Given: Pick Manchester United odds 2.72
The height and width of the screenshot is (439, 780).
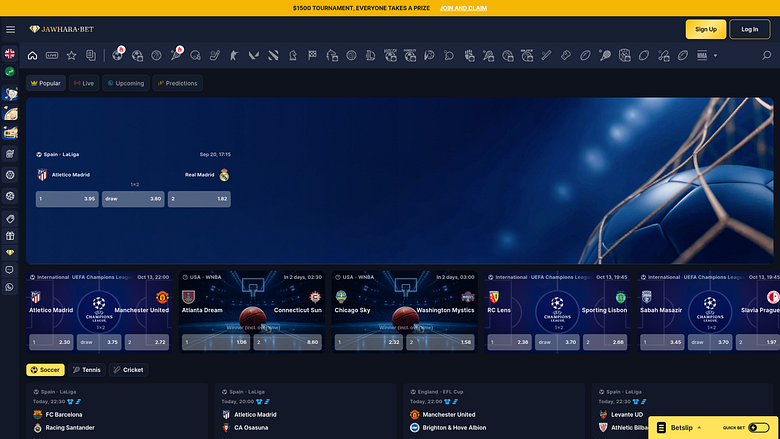Looking at the screenshot, I should (147, 342).
